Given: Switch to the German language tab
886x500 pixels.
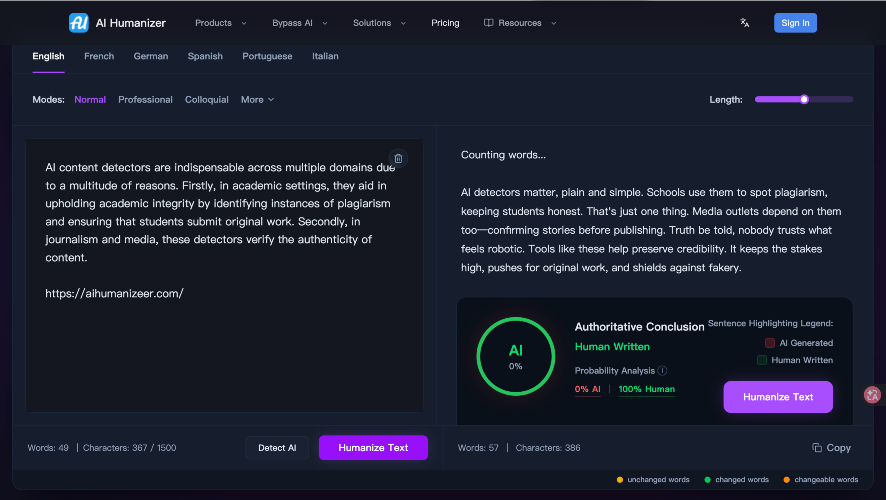Looking at the screenshot, I should [151, 57].
